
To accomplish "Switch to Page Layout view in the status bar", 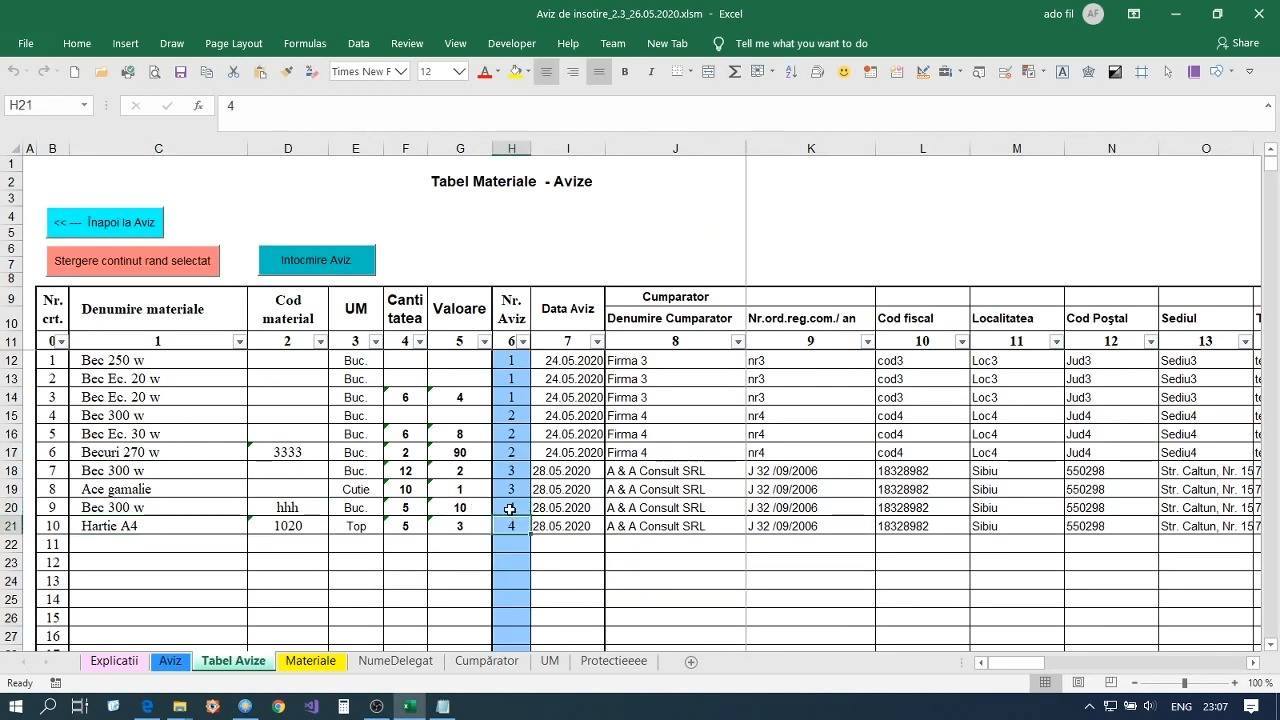I will (x=1078, y=682).
